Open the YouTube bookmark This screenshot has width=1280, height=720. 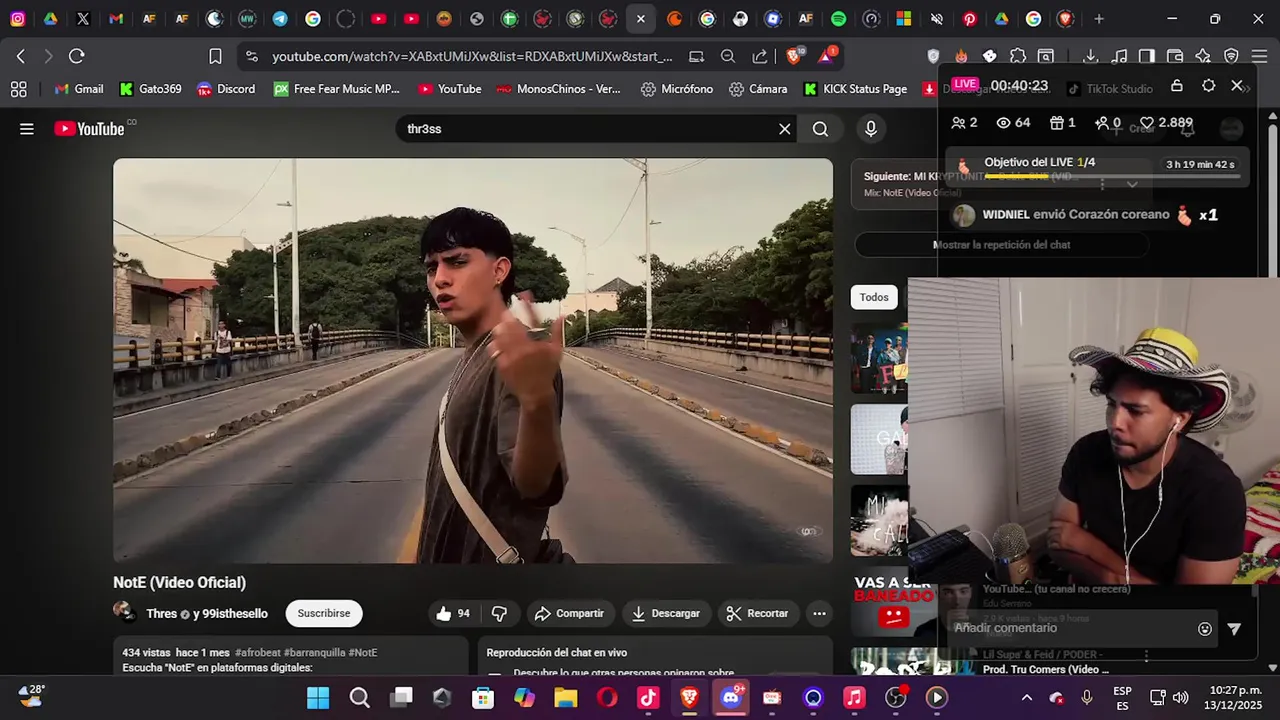tap(449, 89)
